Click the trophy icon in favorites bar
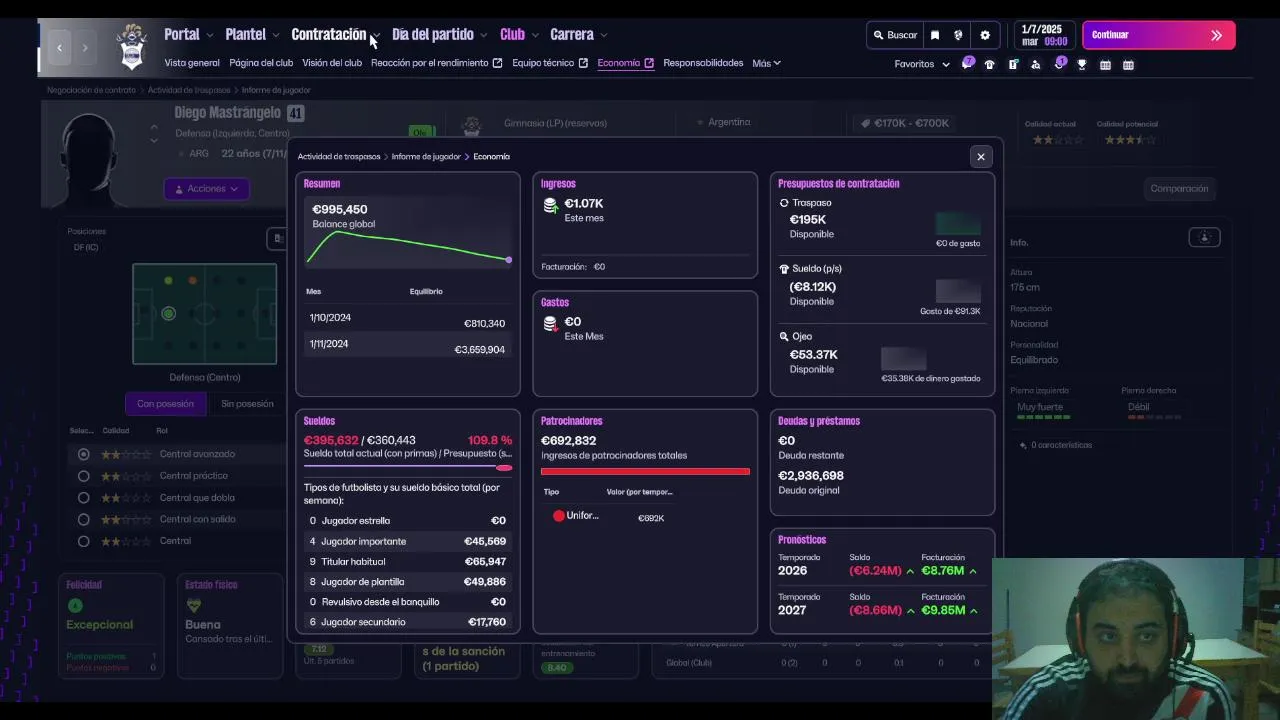Viewport: 1280px width, 720px height. (x=1082, y=65)
